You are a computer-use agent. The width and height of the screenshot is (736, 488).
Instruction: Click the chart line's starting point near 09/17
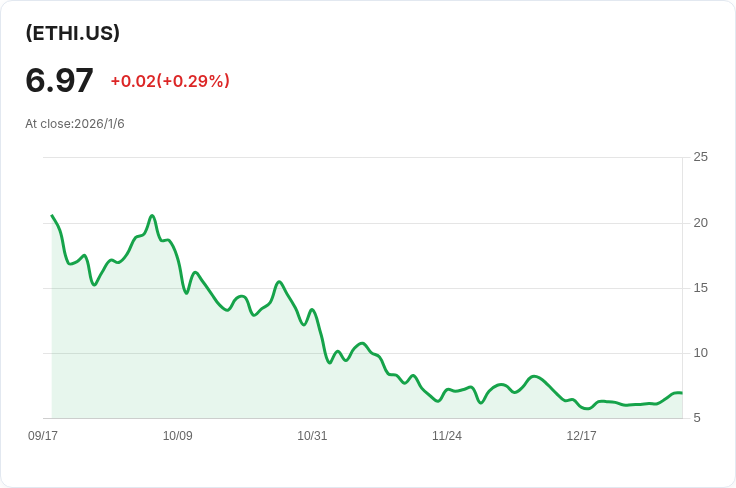(x=52, y=215)
